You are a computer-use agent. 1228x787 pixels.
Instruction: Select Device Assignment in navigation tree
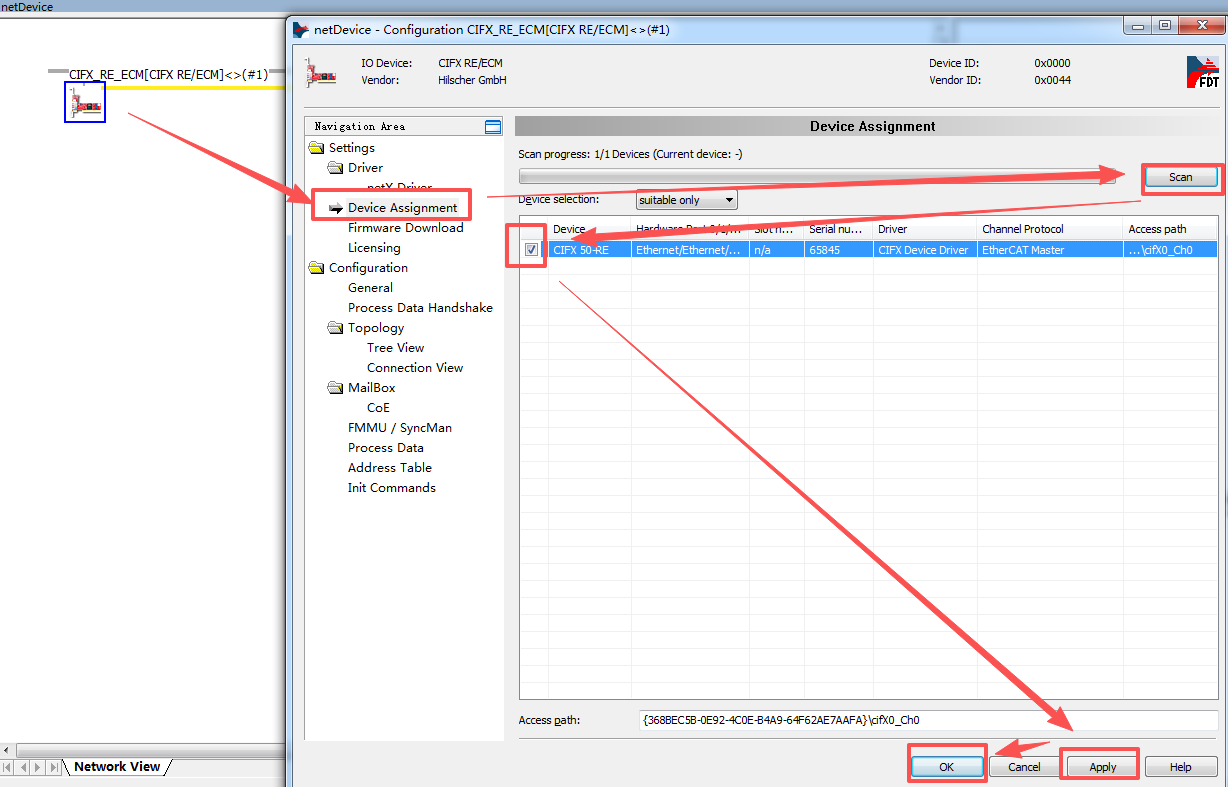point(402,208)
